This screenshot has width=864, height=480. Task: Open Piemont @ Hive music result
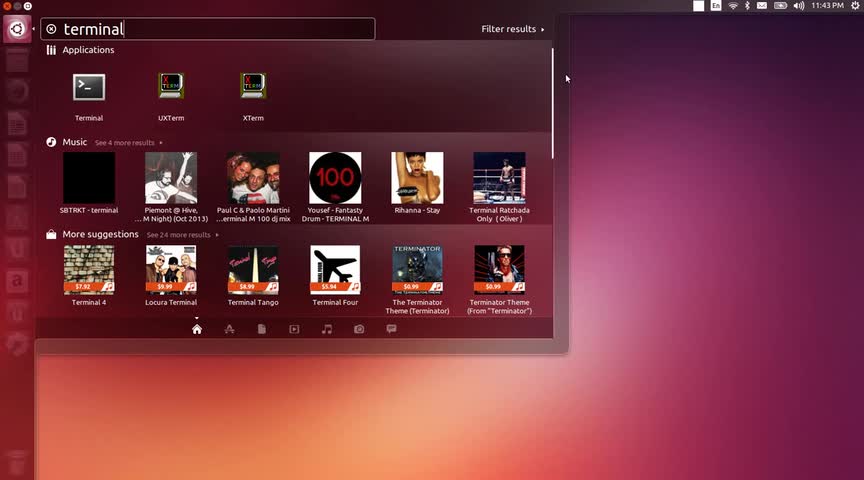pos(171,178)
